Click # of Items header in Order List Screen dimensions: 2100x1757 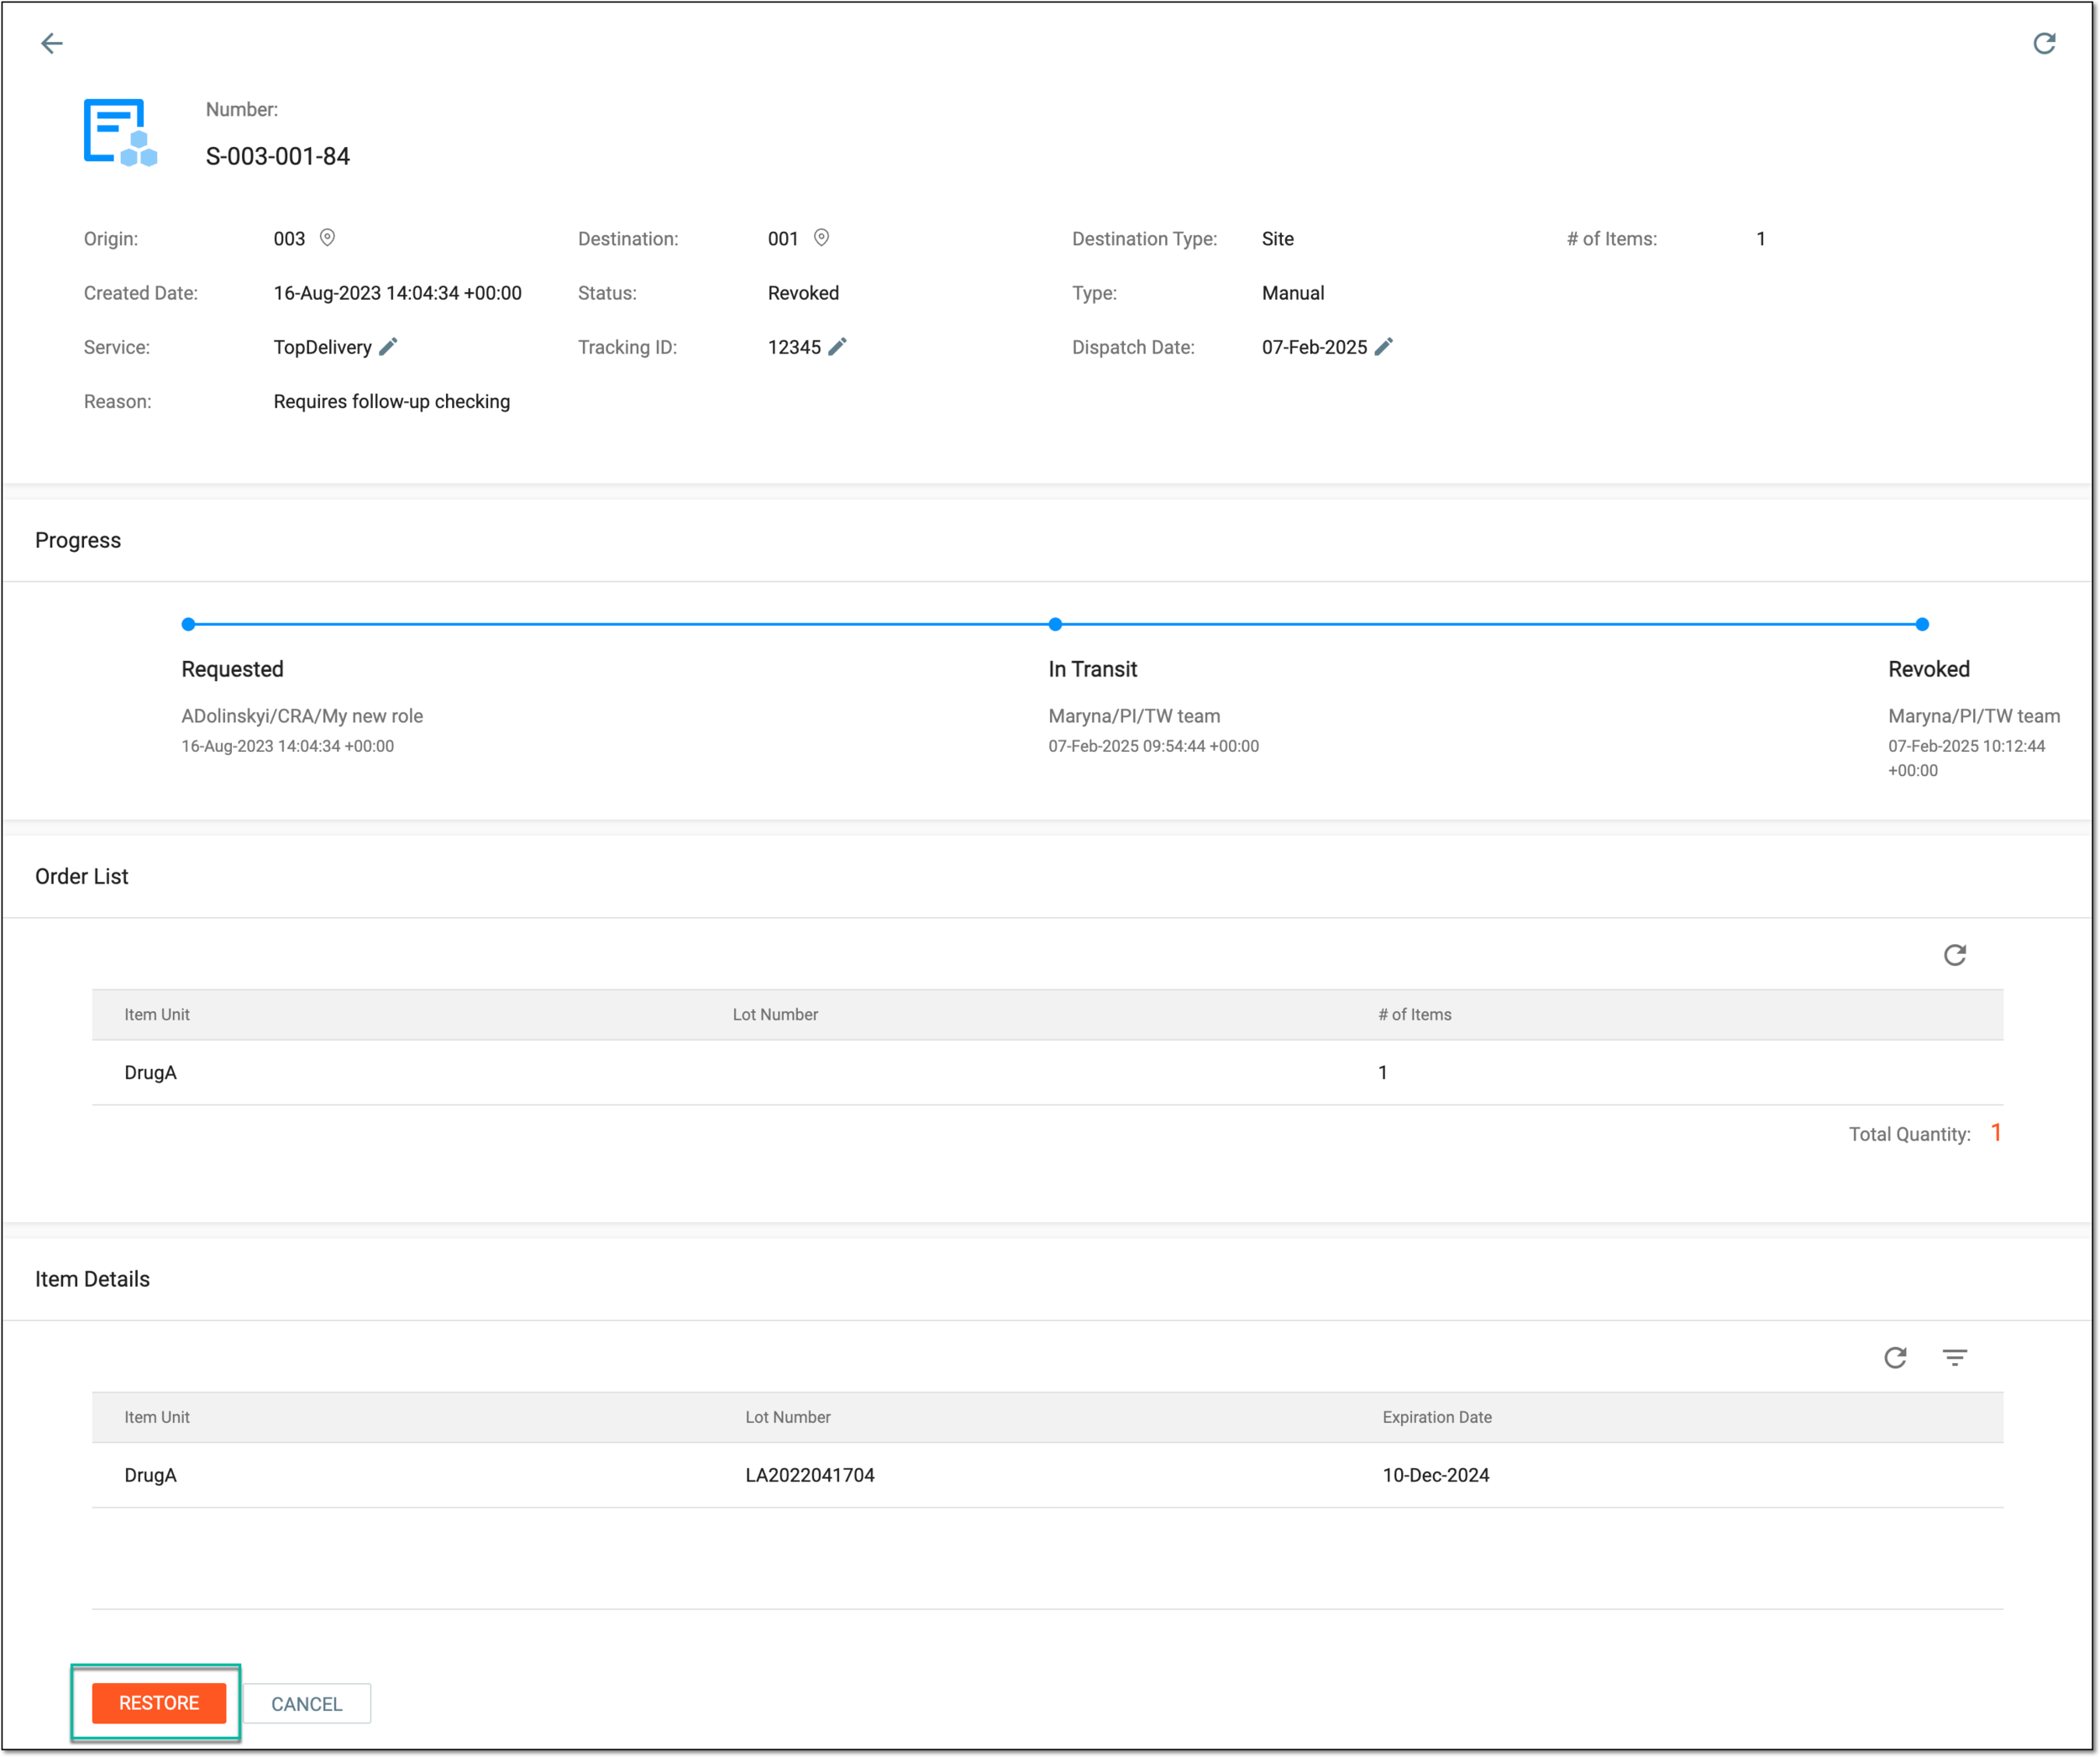click(x=1415, y=1014)
